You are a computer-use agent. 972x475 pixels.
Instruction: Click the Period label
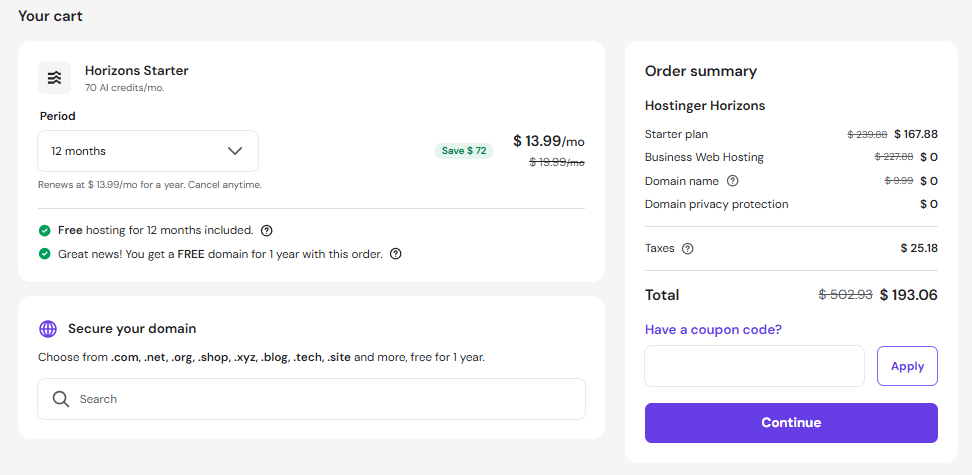(x=58, y=116)
